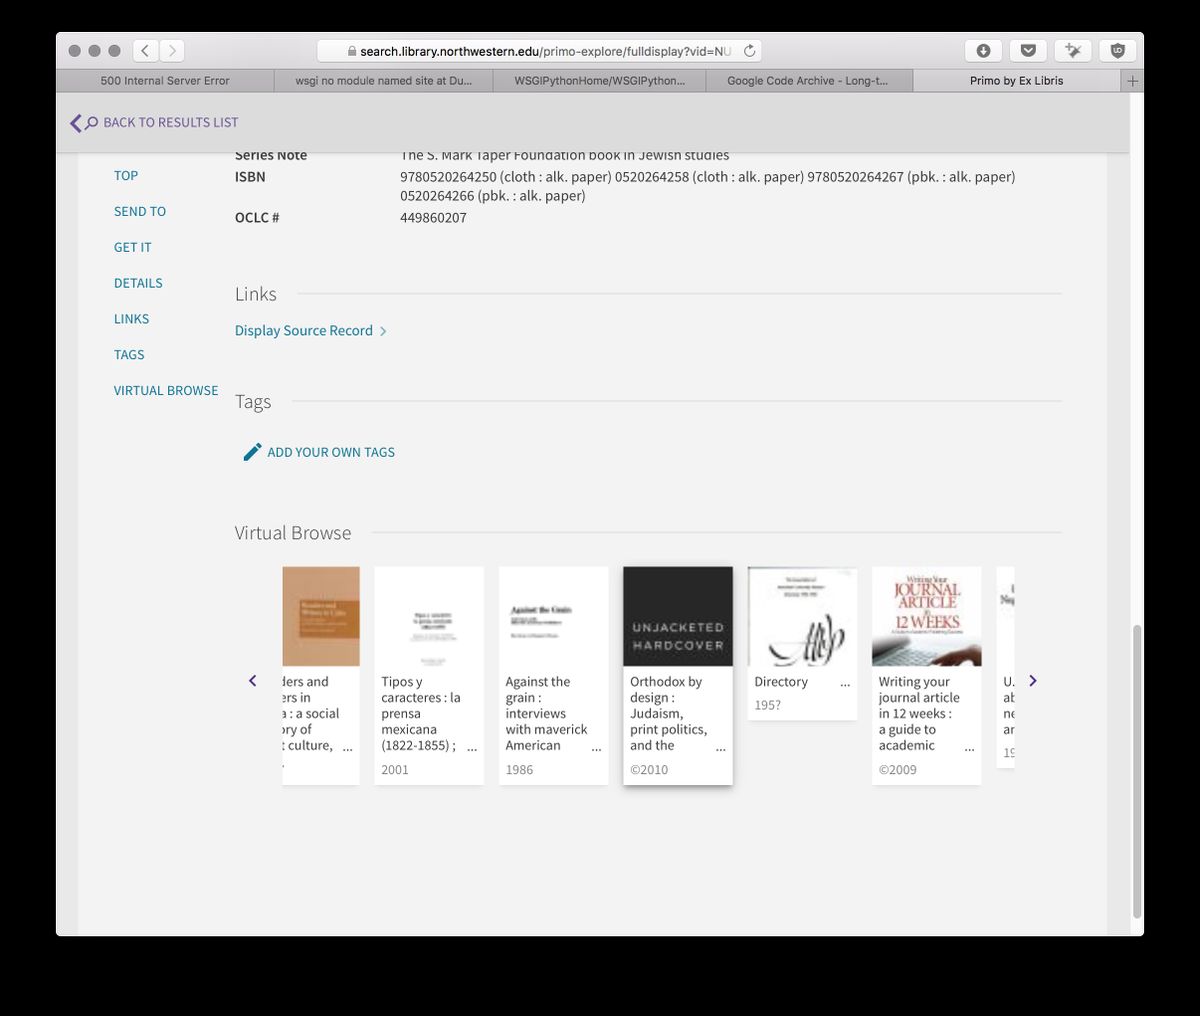Click the title 'Tipos y caracteres : la prensa mexicana'
1200x1016 pixels.
[421, 713]
